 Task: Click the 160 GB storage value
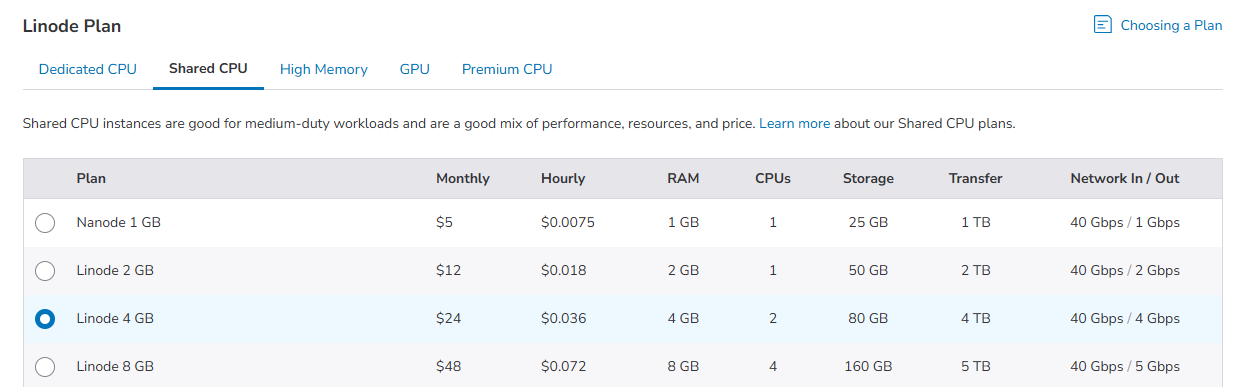(x=868, y=366)
